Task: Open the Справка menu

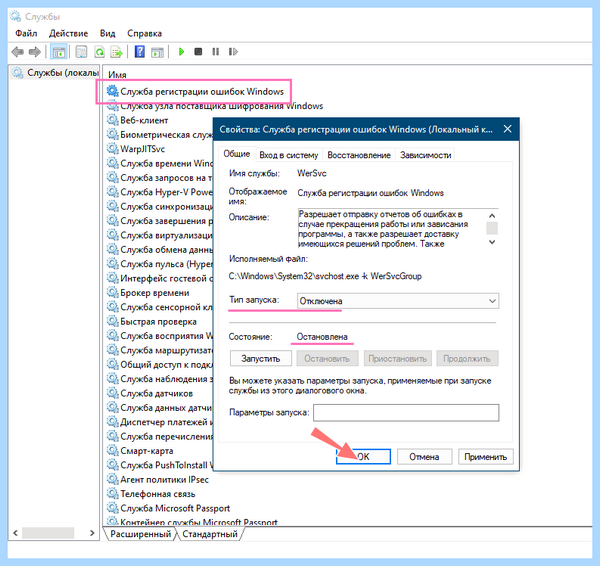Action: tap(145, 33)
